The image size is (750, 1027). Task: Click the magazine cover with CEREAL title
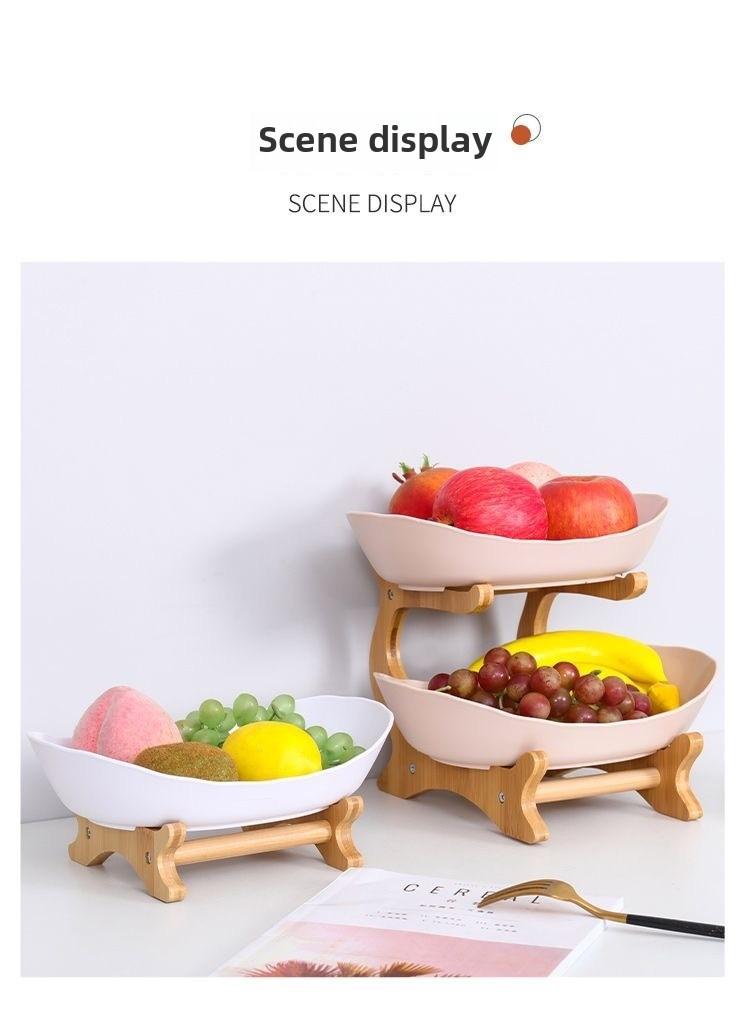tap(419, 925)
